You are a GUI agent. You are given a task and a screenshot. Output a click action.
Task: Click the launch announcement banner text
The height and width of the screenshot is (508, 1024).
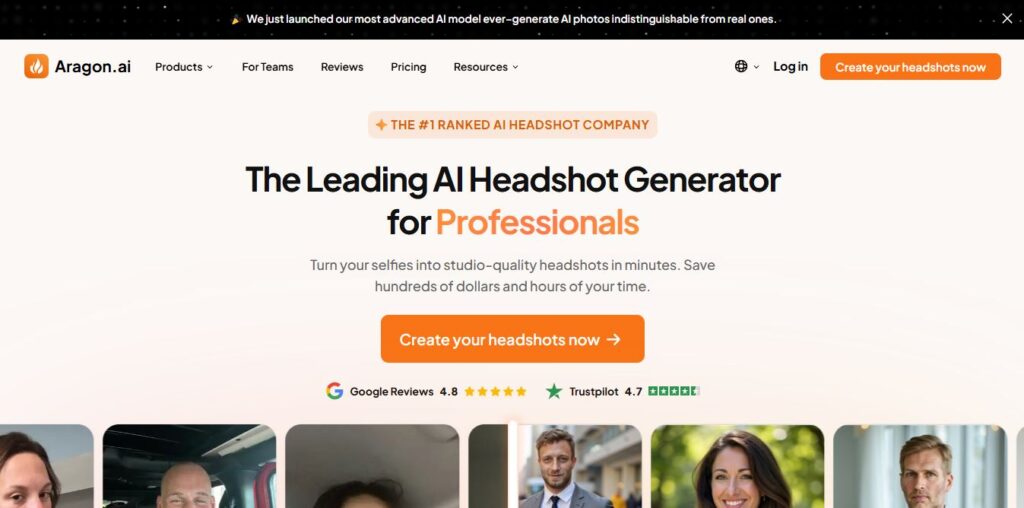point(511,19)
